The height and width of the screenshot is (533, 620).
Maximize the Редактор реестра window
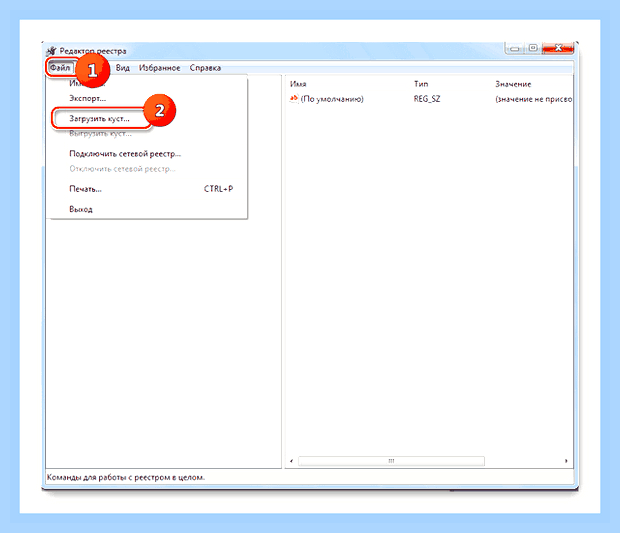click(x=533, y=48)
